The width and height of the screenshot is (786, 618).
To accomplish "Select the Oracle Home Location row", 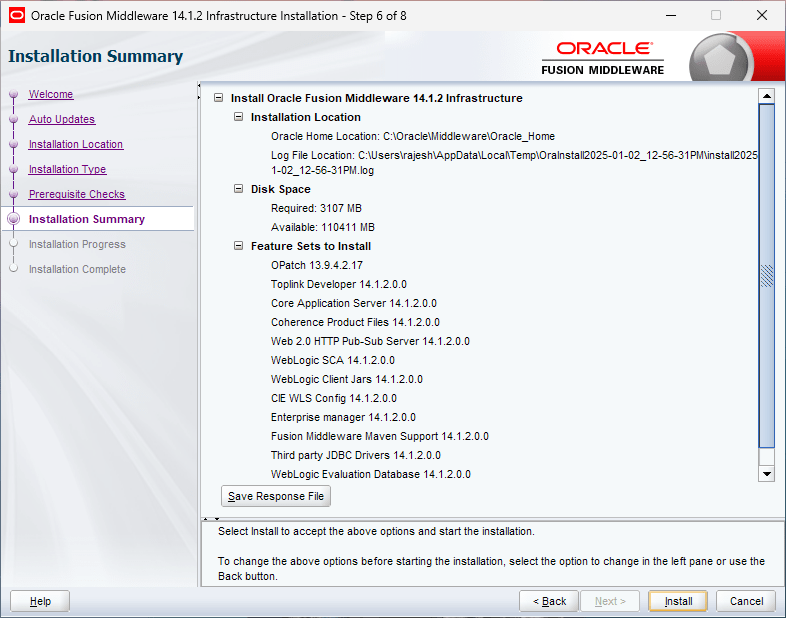I will click(x=413, y=136).
